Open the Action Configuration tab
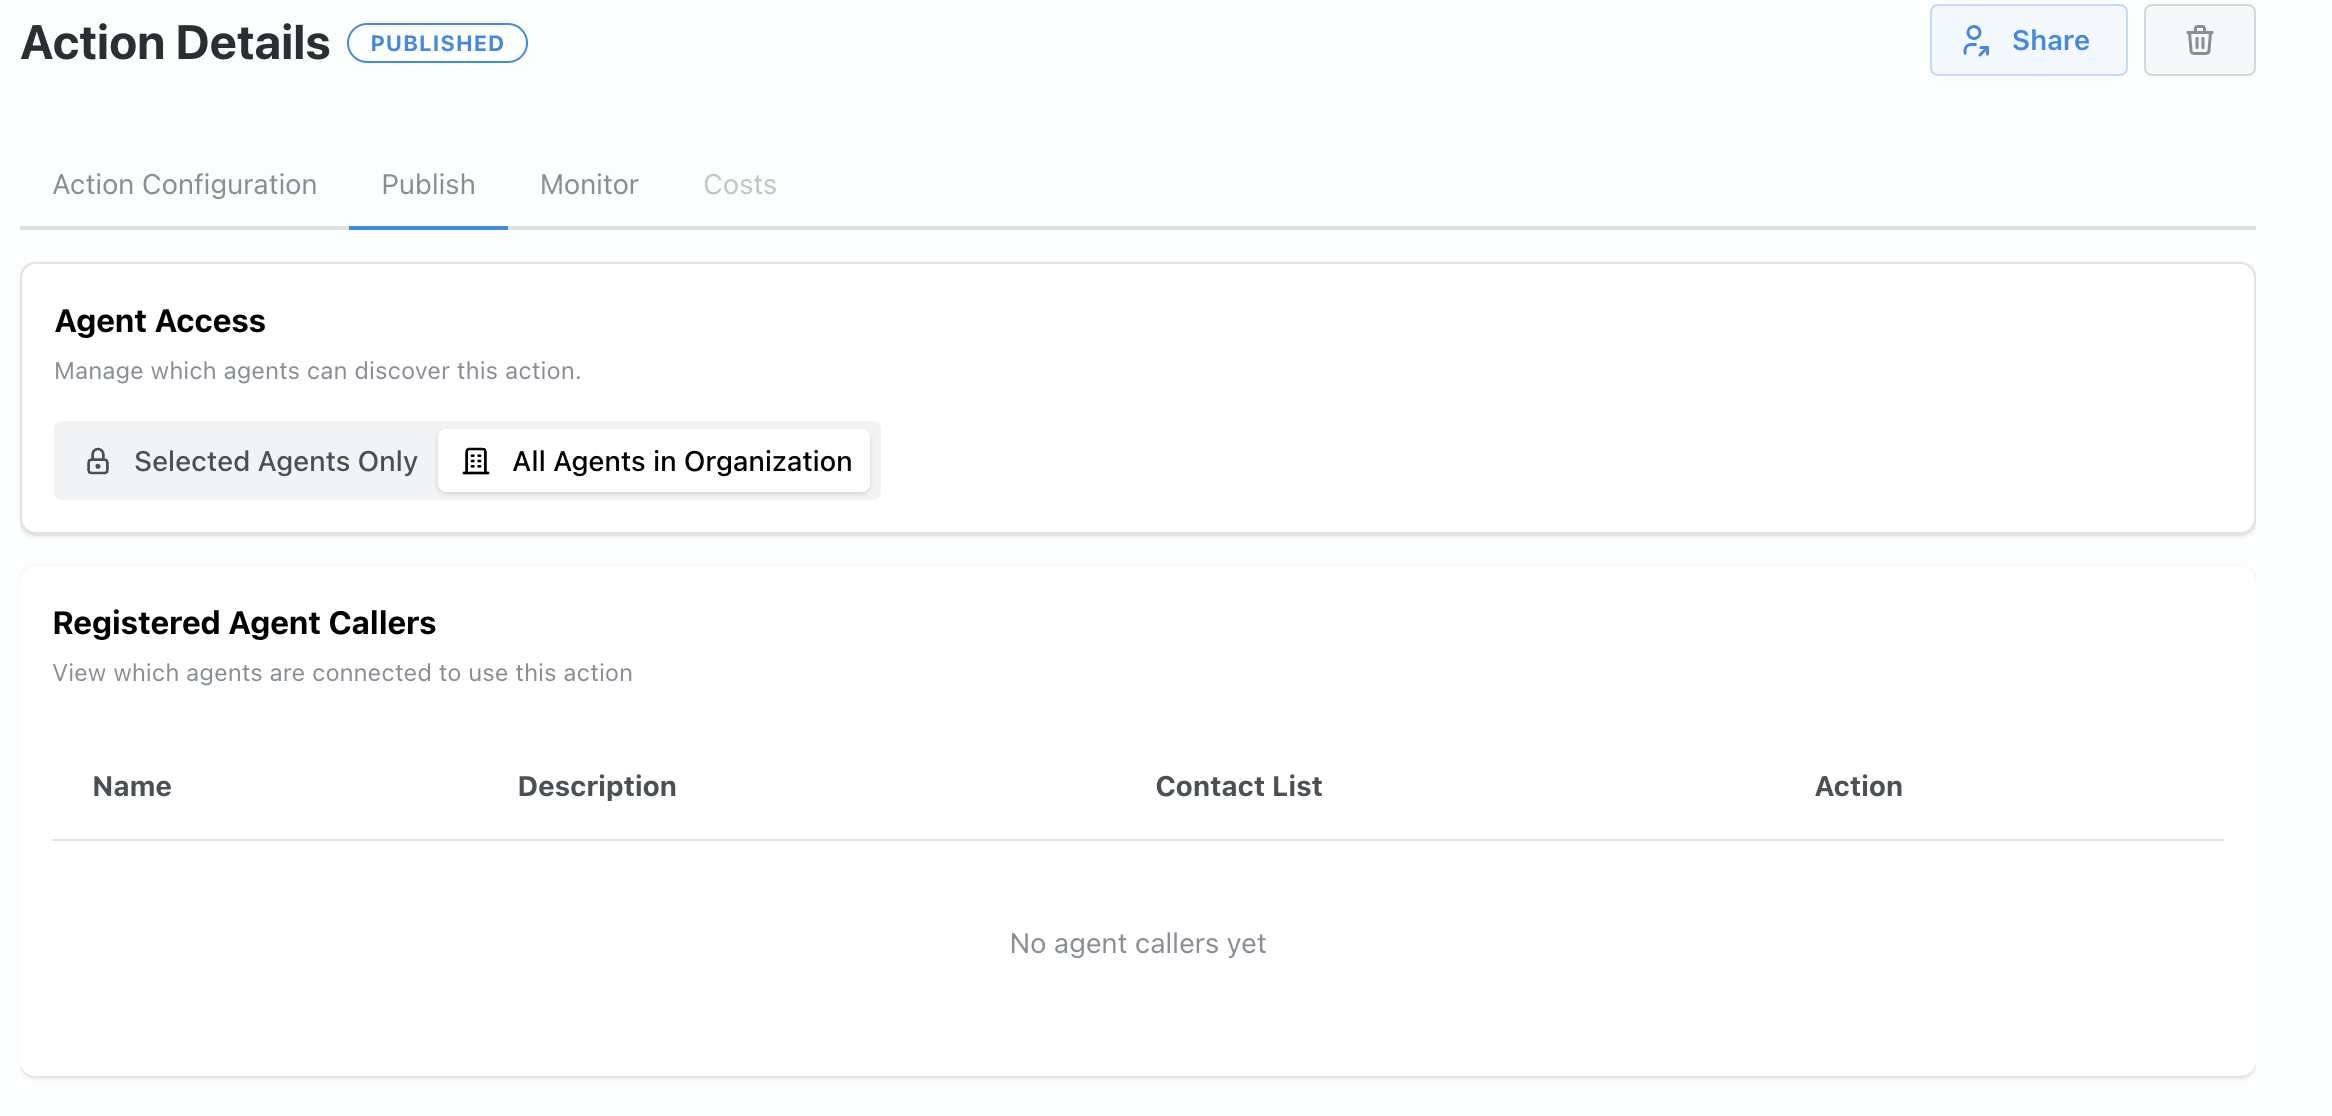 185,185
